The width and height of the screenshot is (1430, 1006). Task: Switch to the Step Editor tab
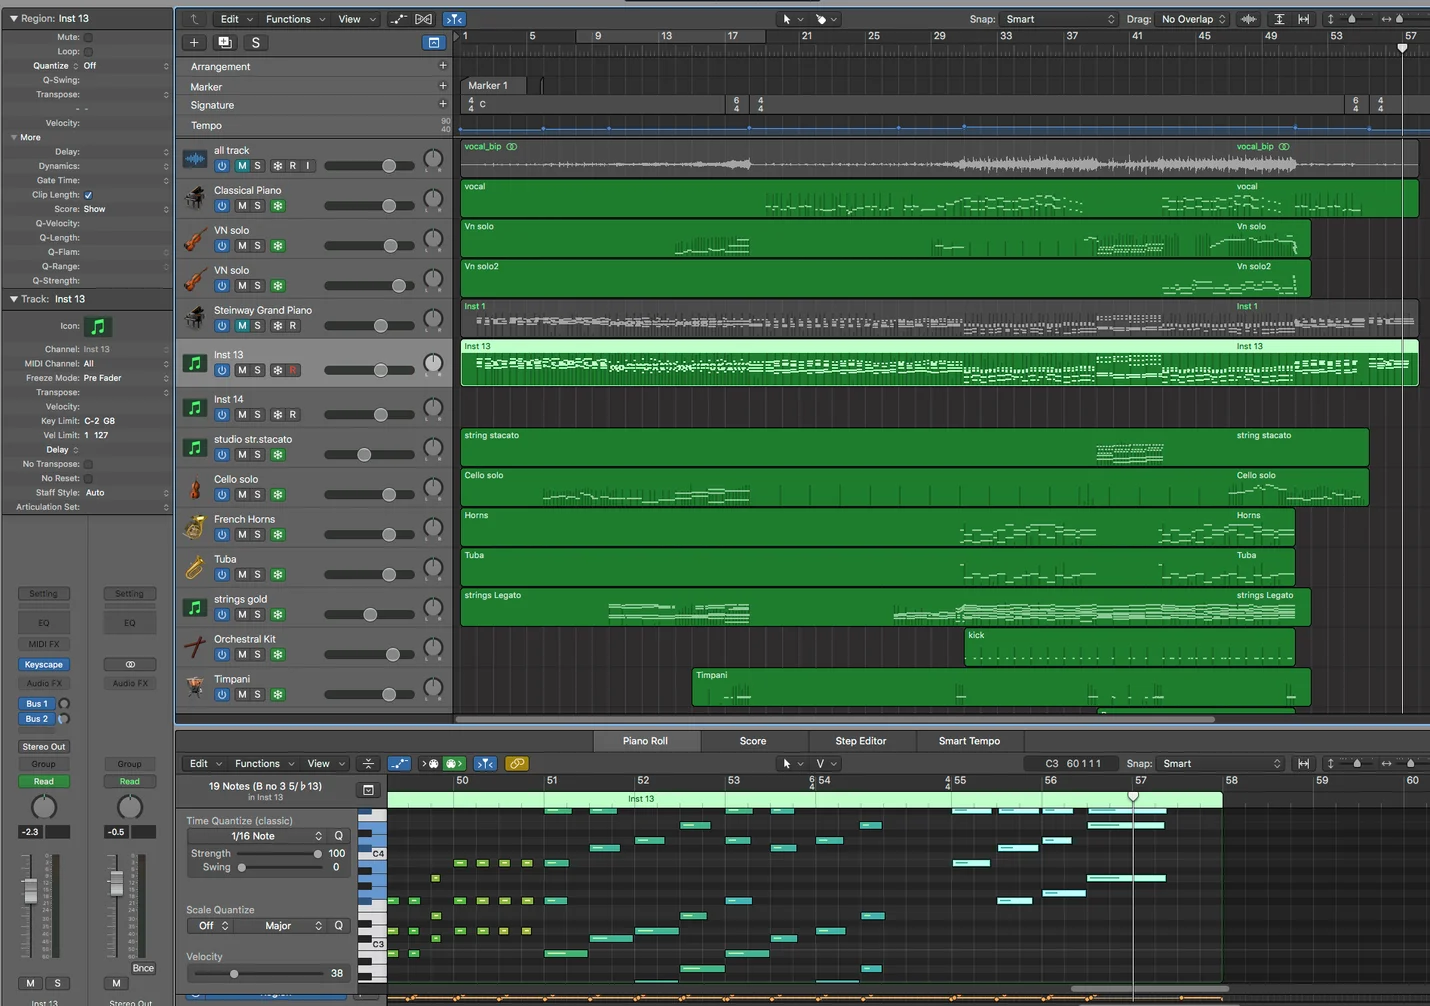click(861, 741)
